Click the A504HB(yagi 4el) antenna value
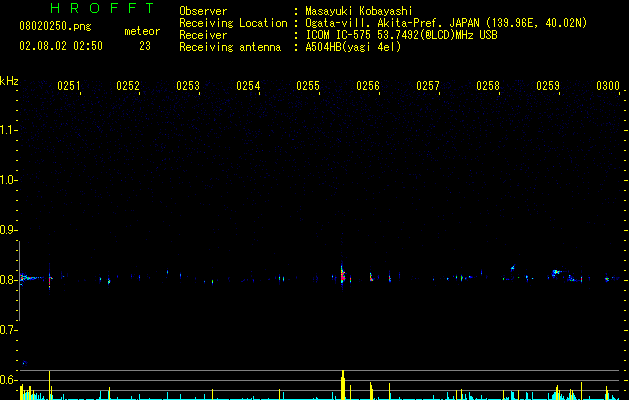This screenshot has height=400, width=629. click(x=353, y=47)
